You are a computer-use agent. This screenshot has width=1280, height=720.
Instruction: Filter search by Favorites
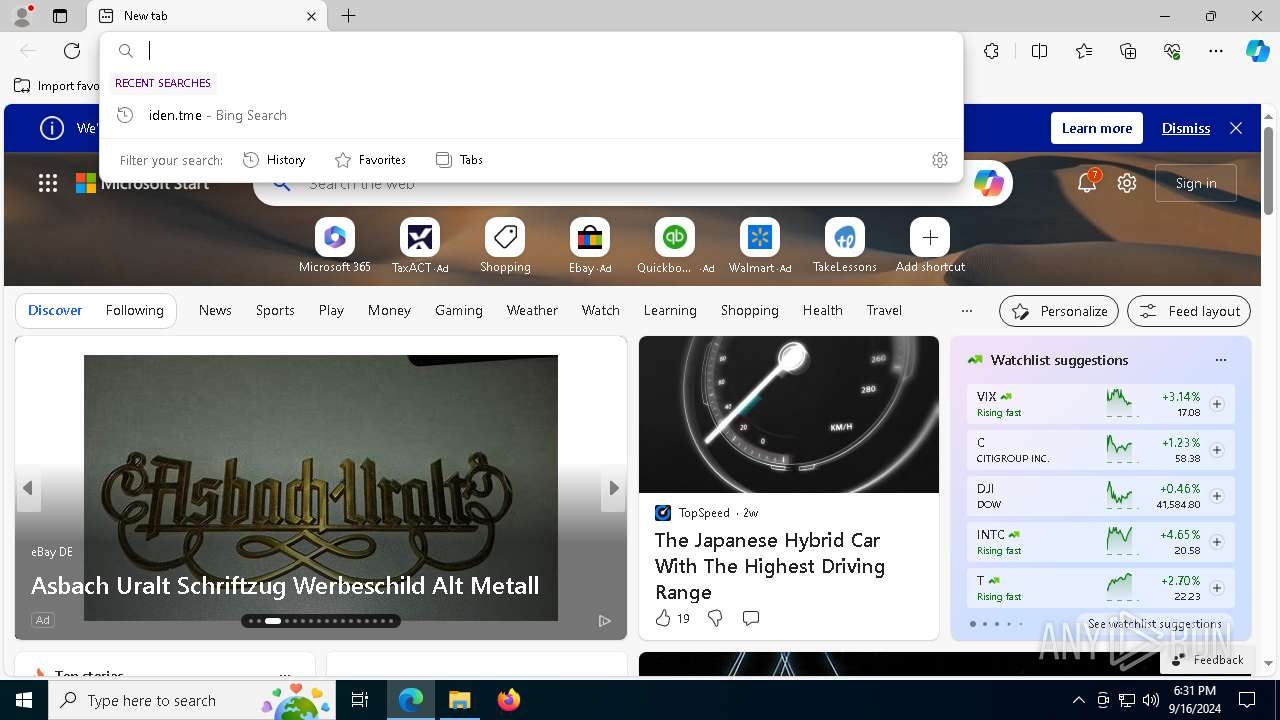[x=370, y=160]
